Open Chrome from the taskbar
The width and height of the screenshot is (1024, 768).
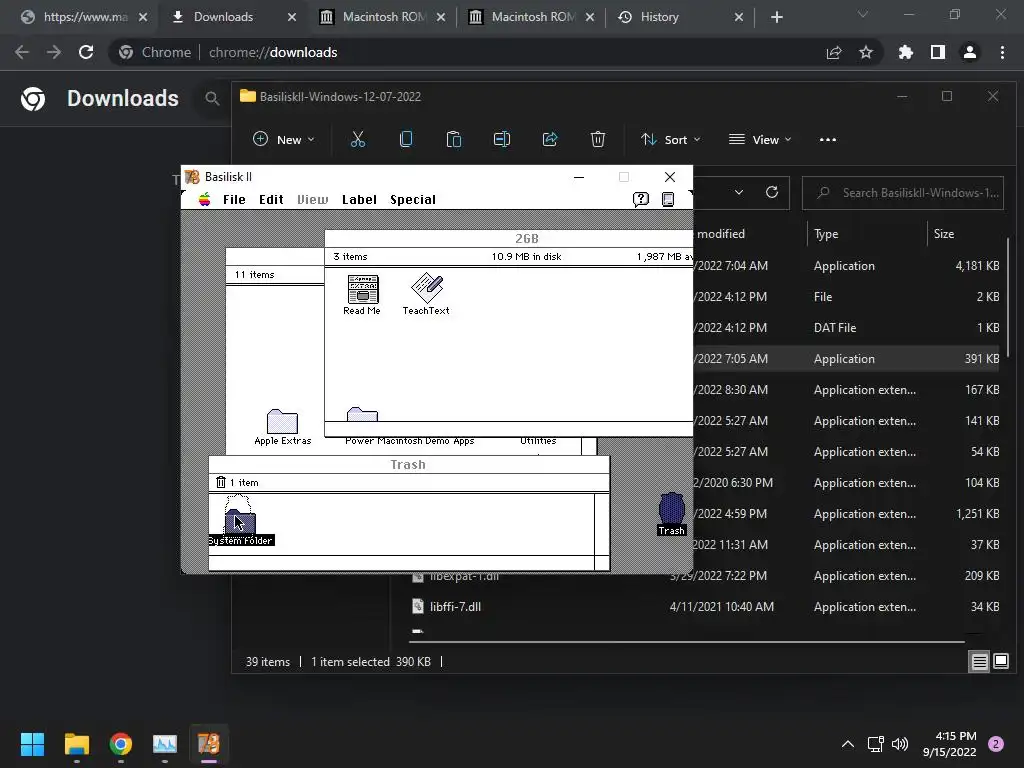121,744
